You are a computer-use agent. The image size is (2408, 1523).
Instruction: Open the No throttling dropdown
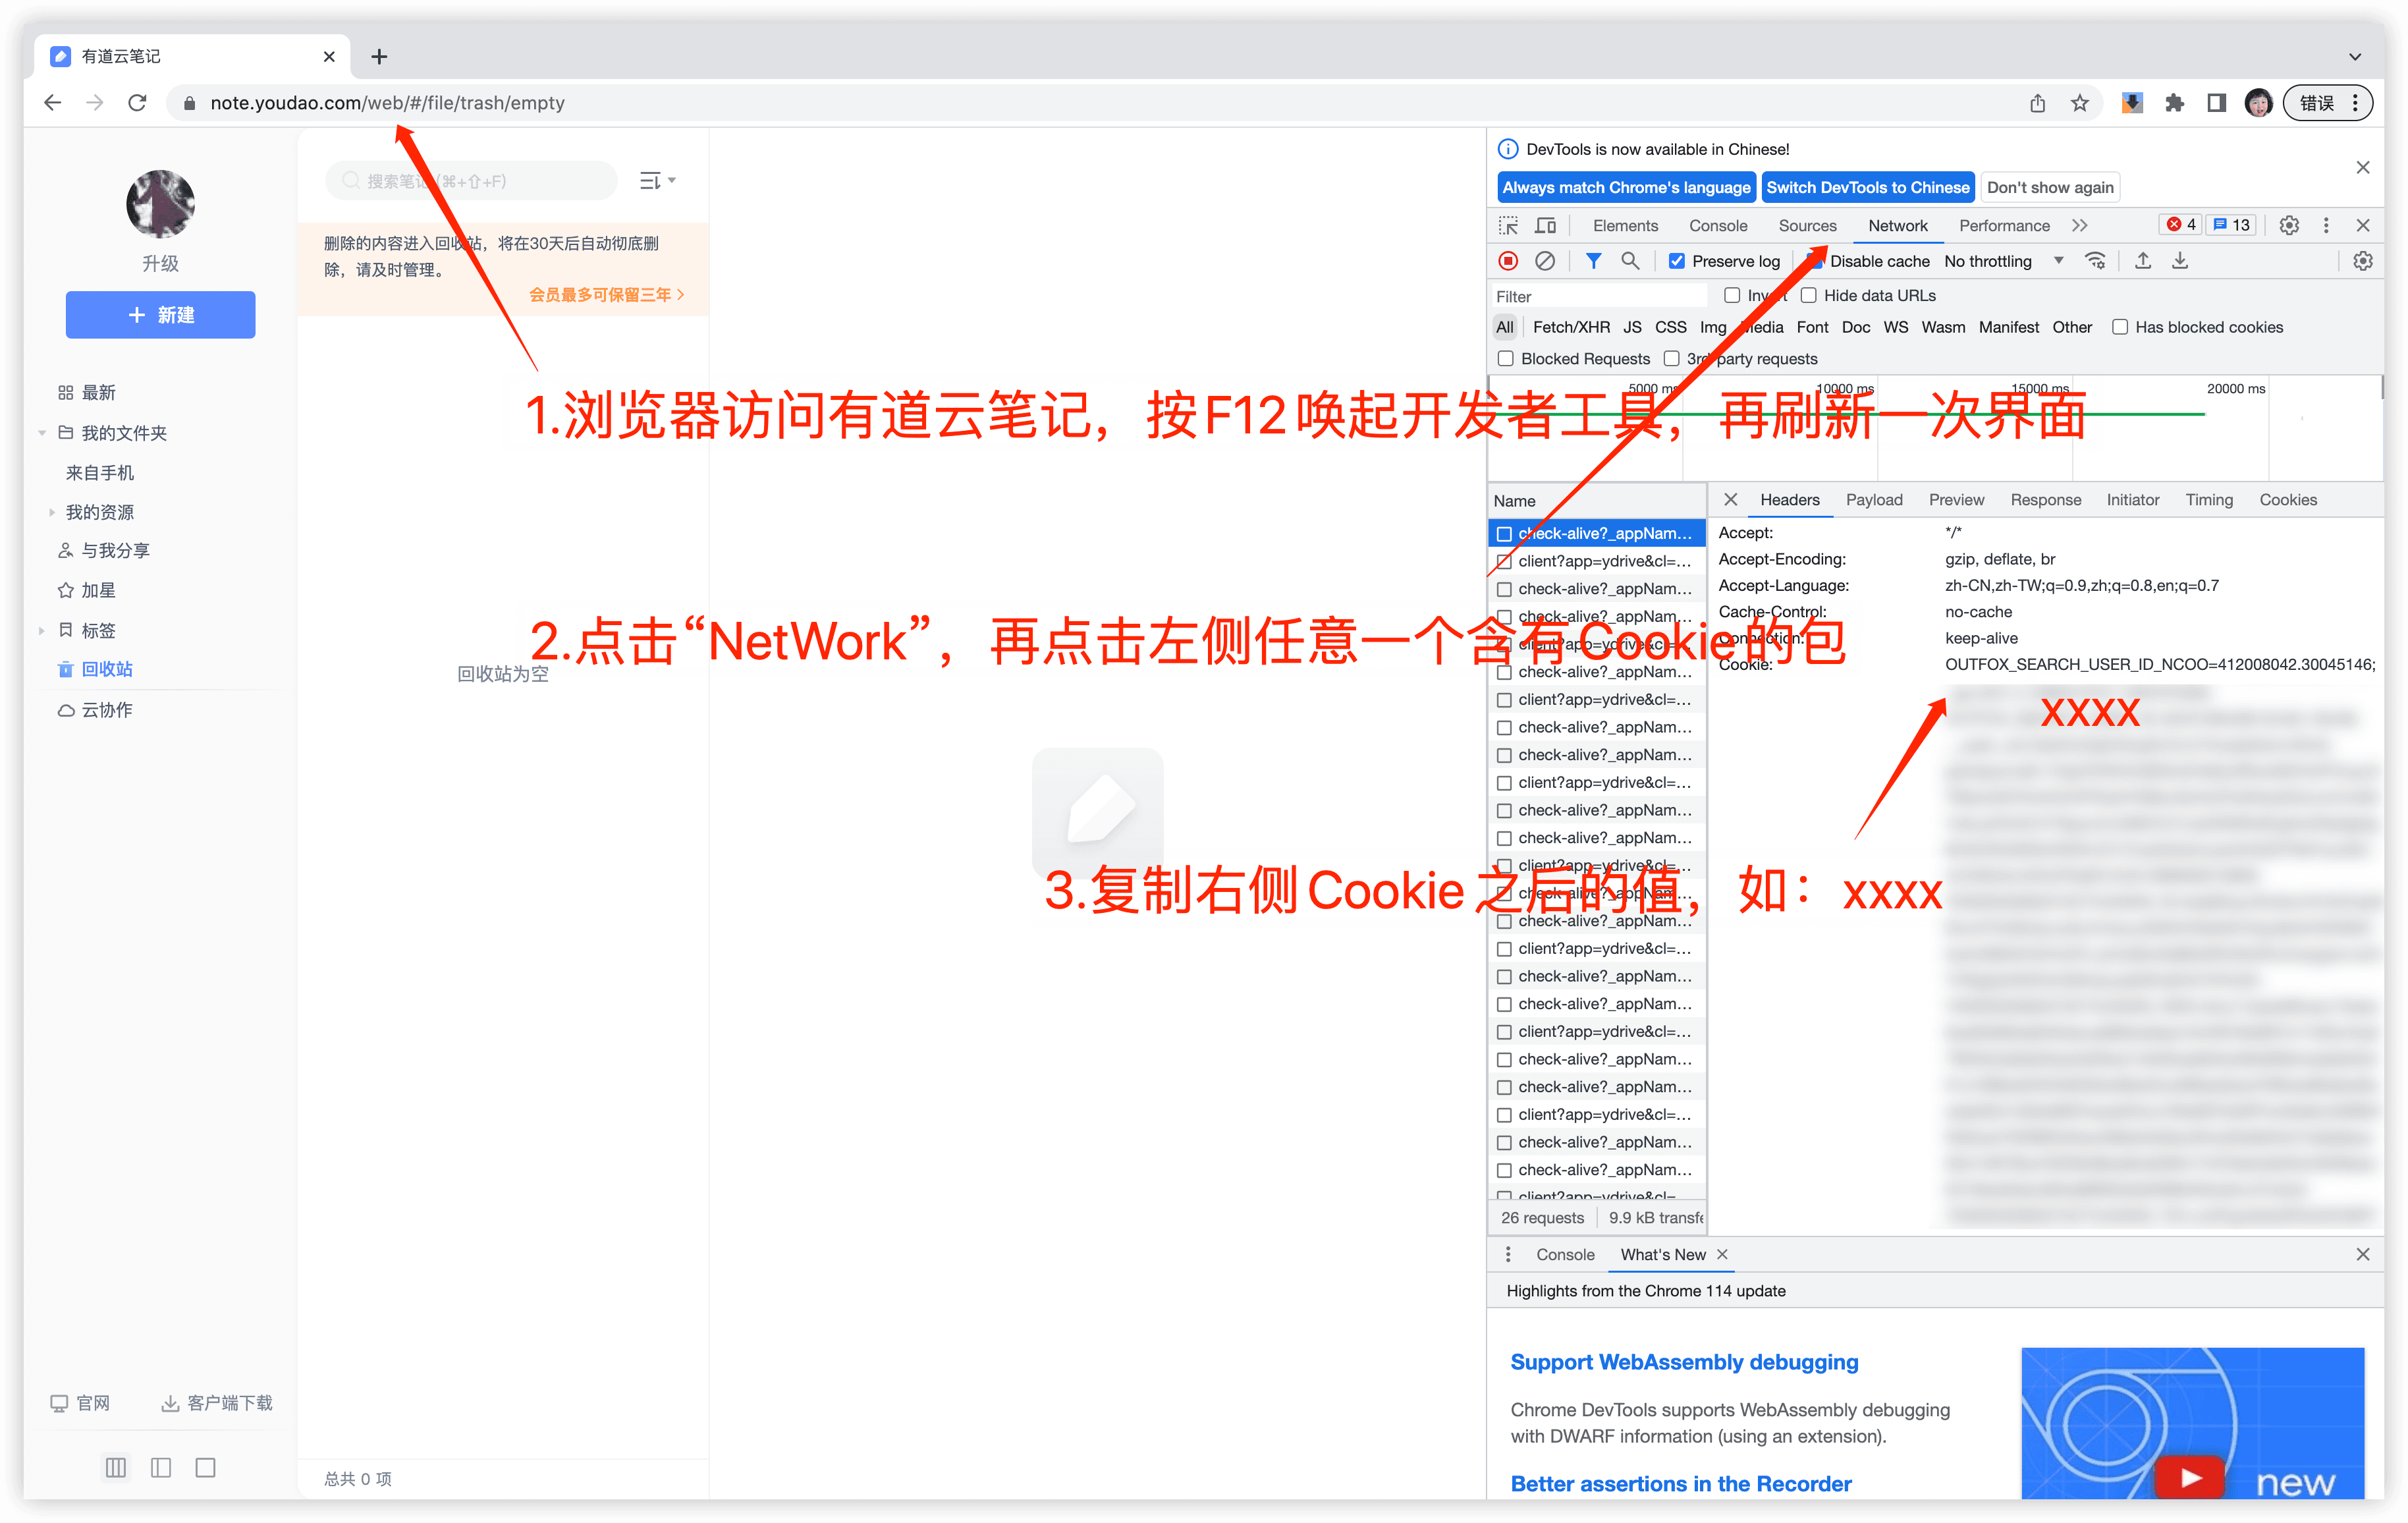pos(2003,262)
